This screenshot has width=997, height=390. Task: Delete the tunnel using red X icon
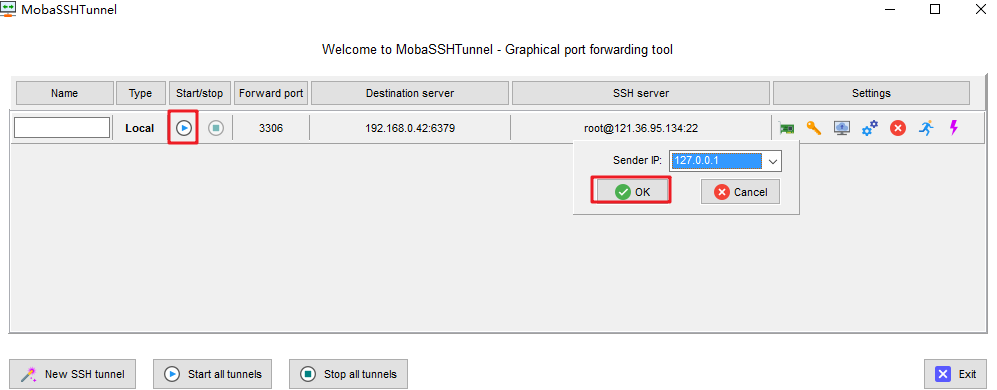tap(898, 128)
